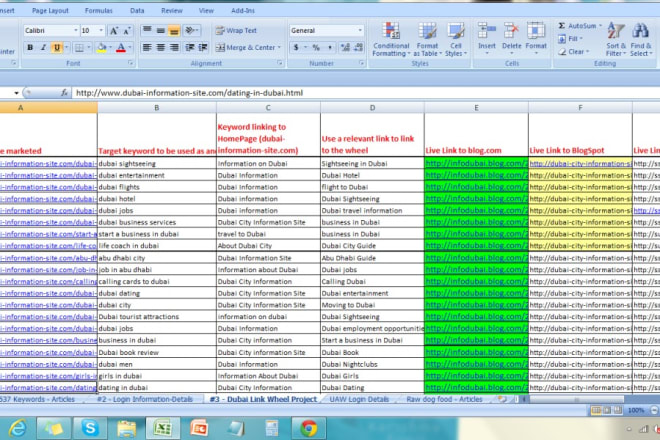Open Google Chrome from the taskbar

tap(308, 429)
